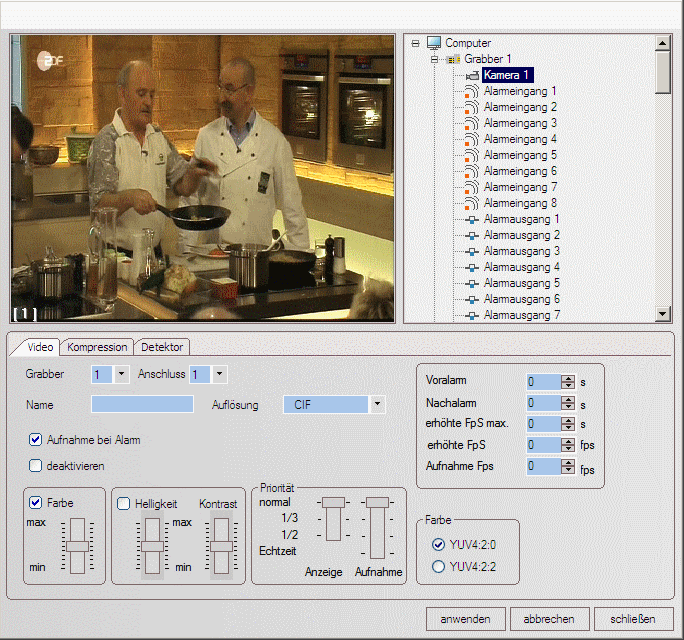Click the Farbe slider handle
Screen dimensions: 684x640
78,546
